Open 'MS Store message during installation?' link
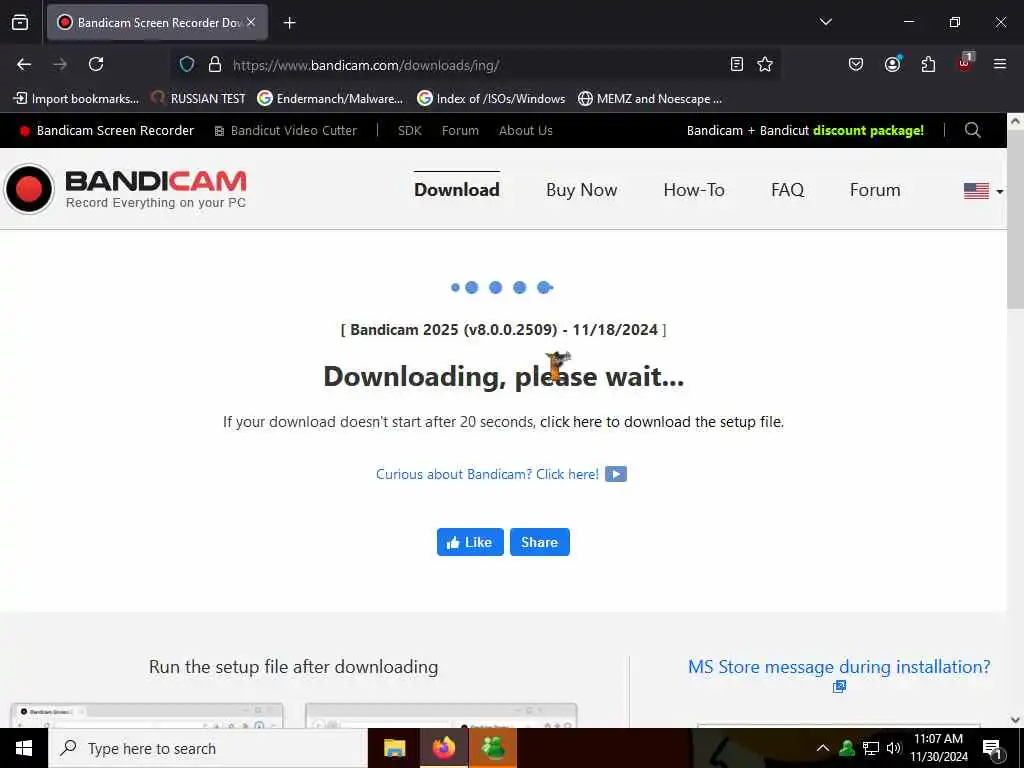1024x768 pixels. [x=839, y=667]
